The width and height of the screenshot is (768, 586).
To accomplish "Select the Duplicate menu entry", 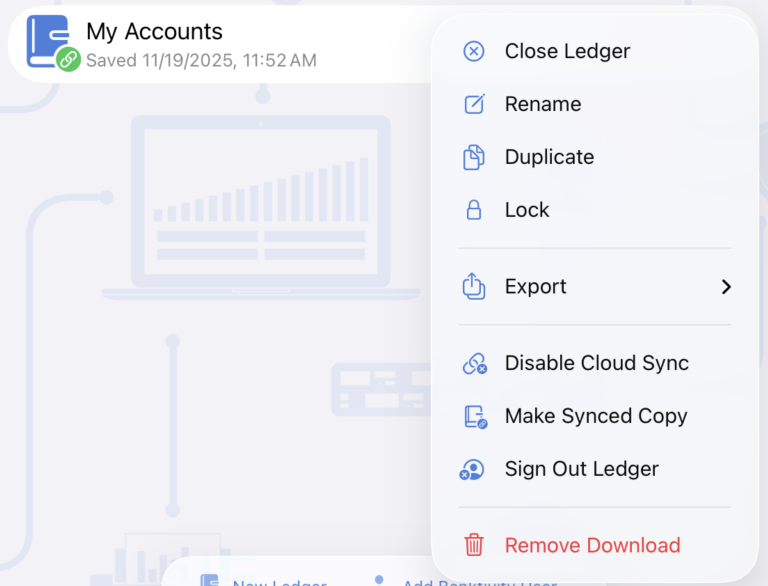I will click(549, 157).
